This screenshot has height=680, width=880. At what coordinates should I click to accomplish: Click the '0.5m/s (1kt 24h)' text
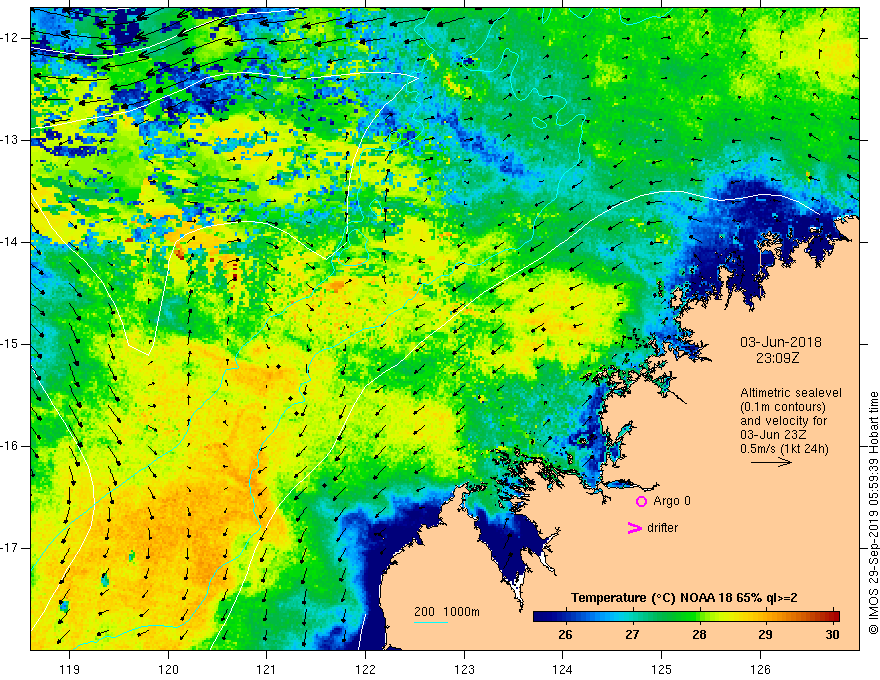[x=784, y=448]
